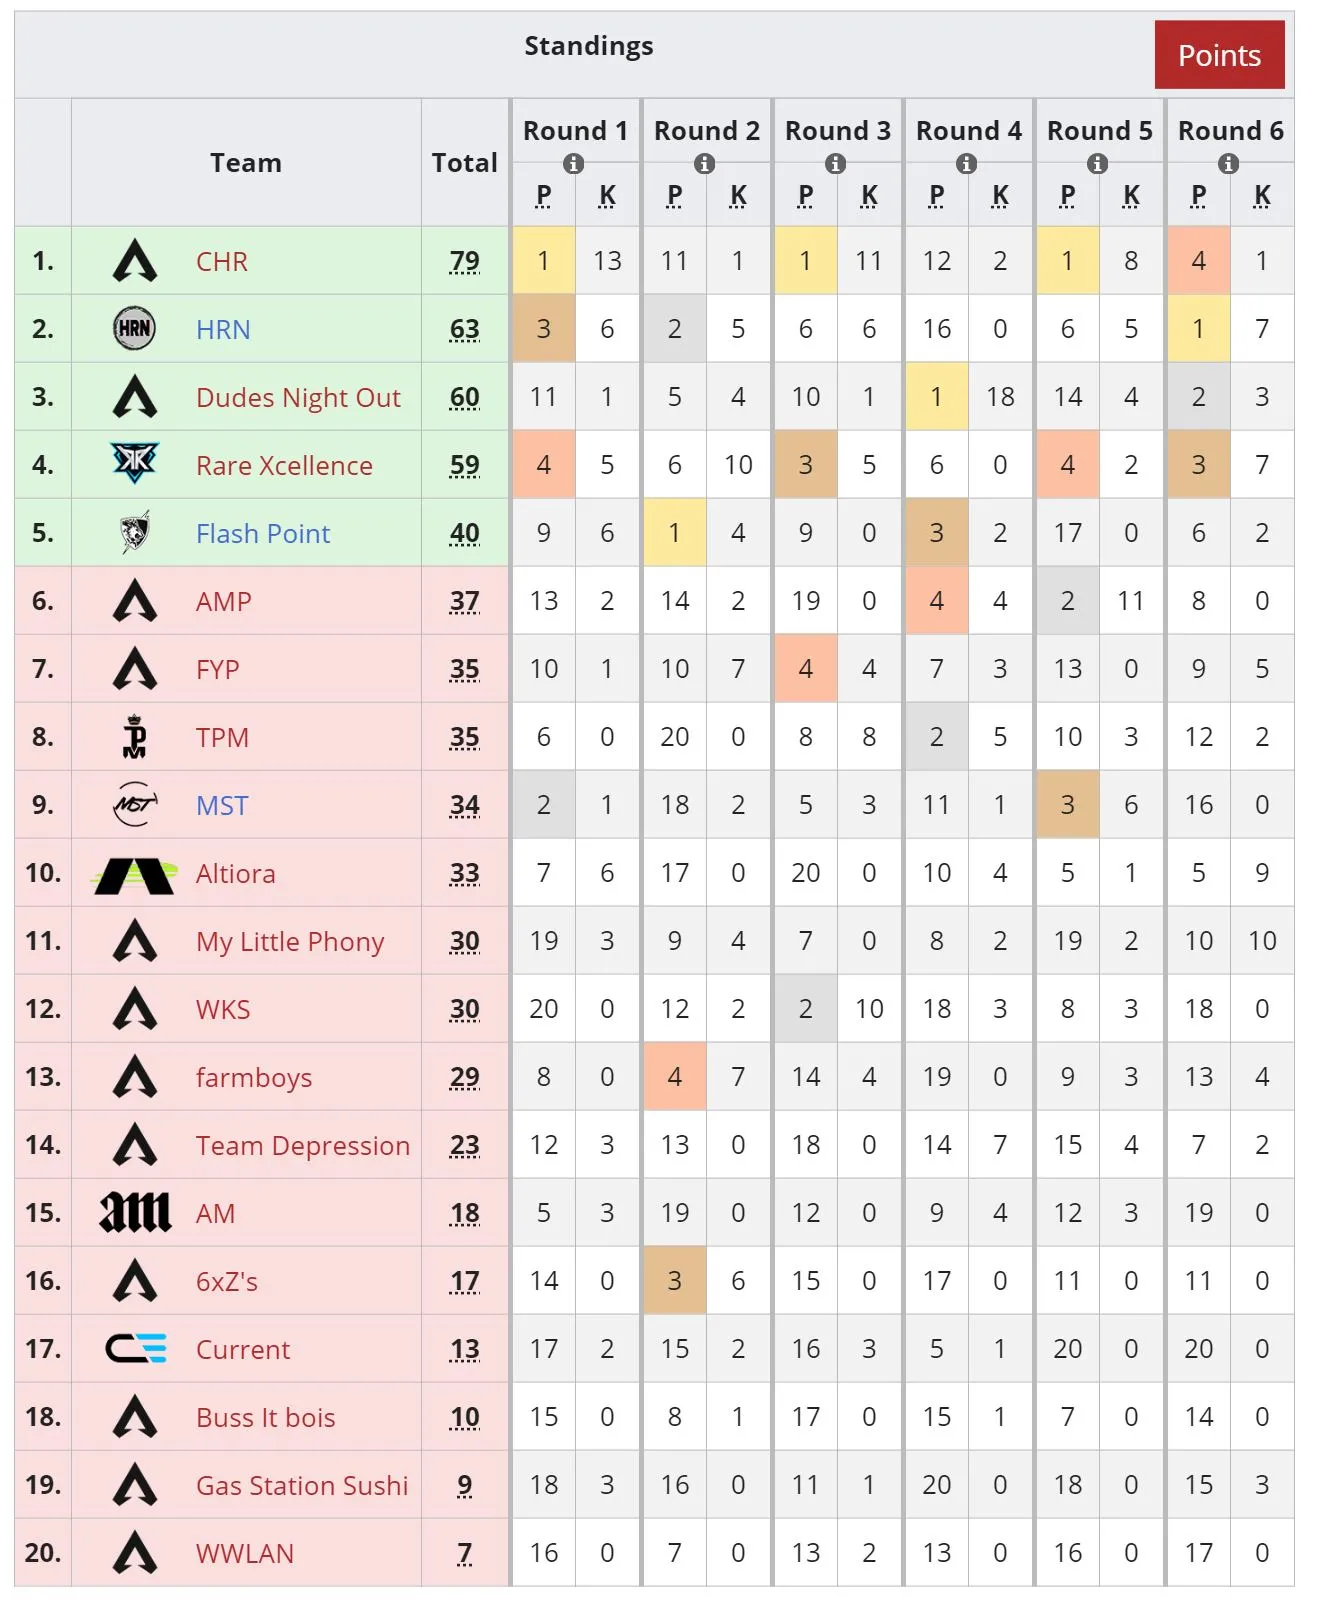Screen dimensions: 1322x1602
Task: Click the AM gothic team logo
Action: click(134, 1212)
